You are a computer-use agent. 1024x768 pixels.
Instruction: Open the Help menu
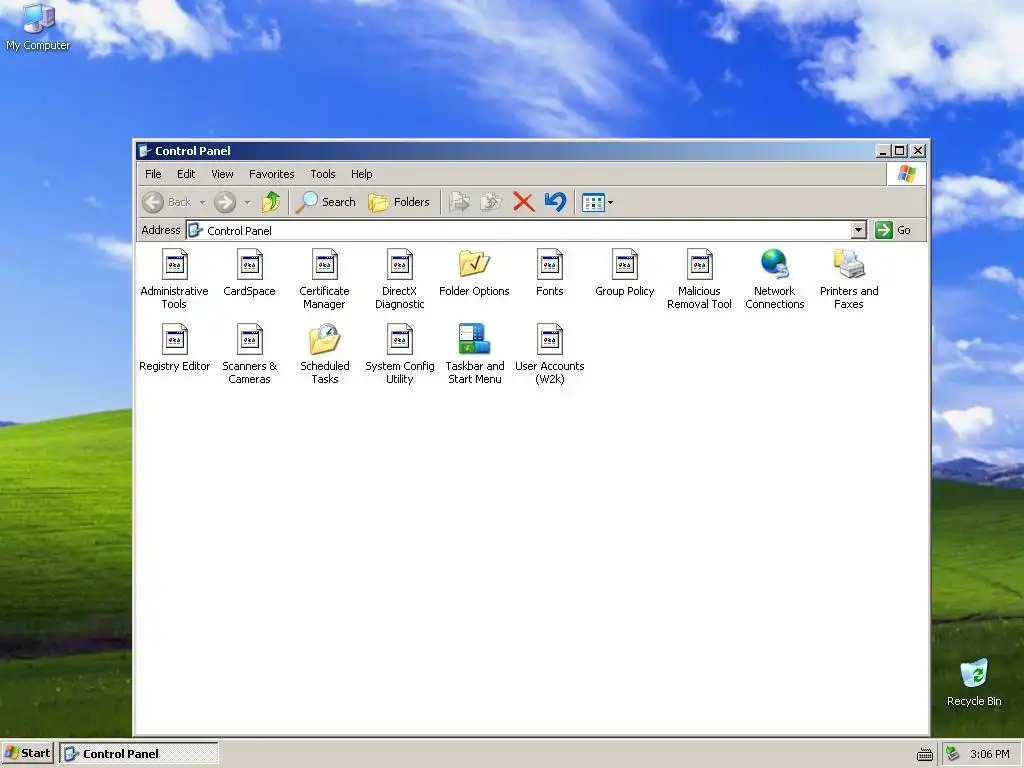coord(361,174)
